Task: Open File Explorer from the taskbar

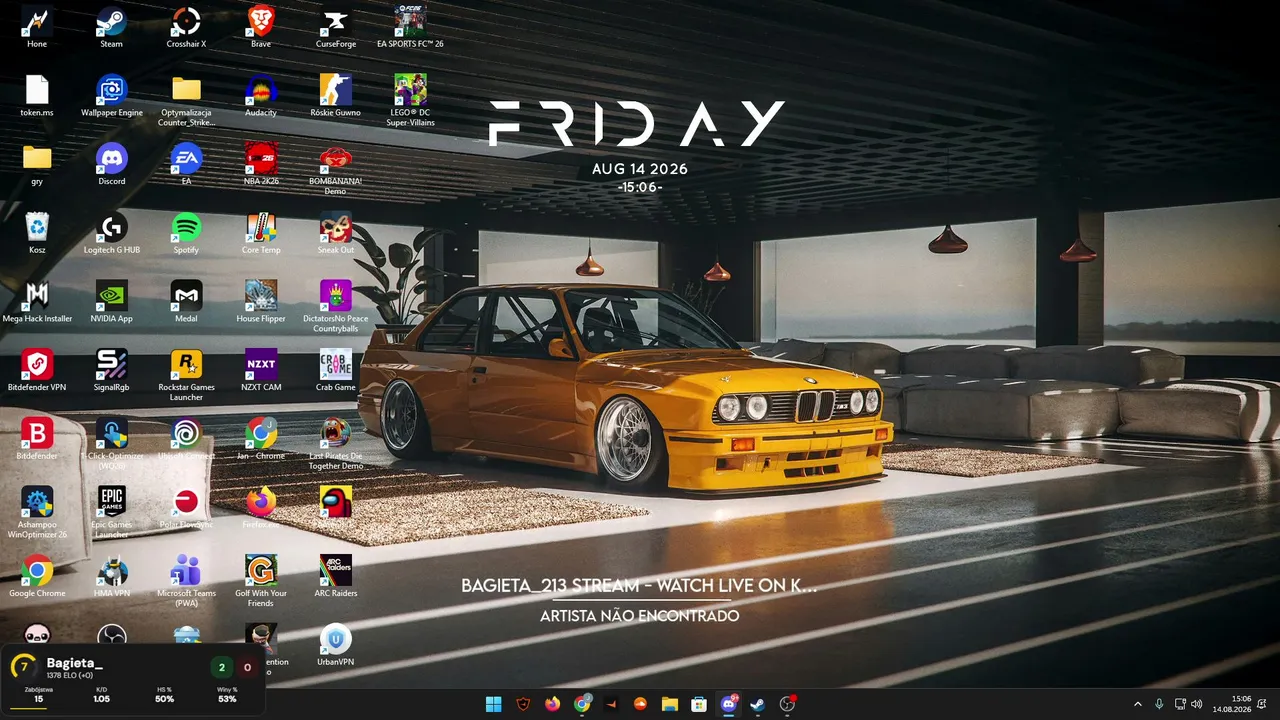Action: (670, 704)
